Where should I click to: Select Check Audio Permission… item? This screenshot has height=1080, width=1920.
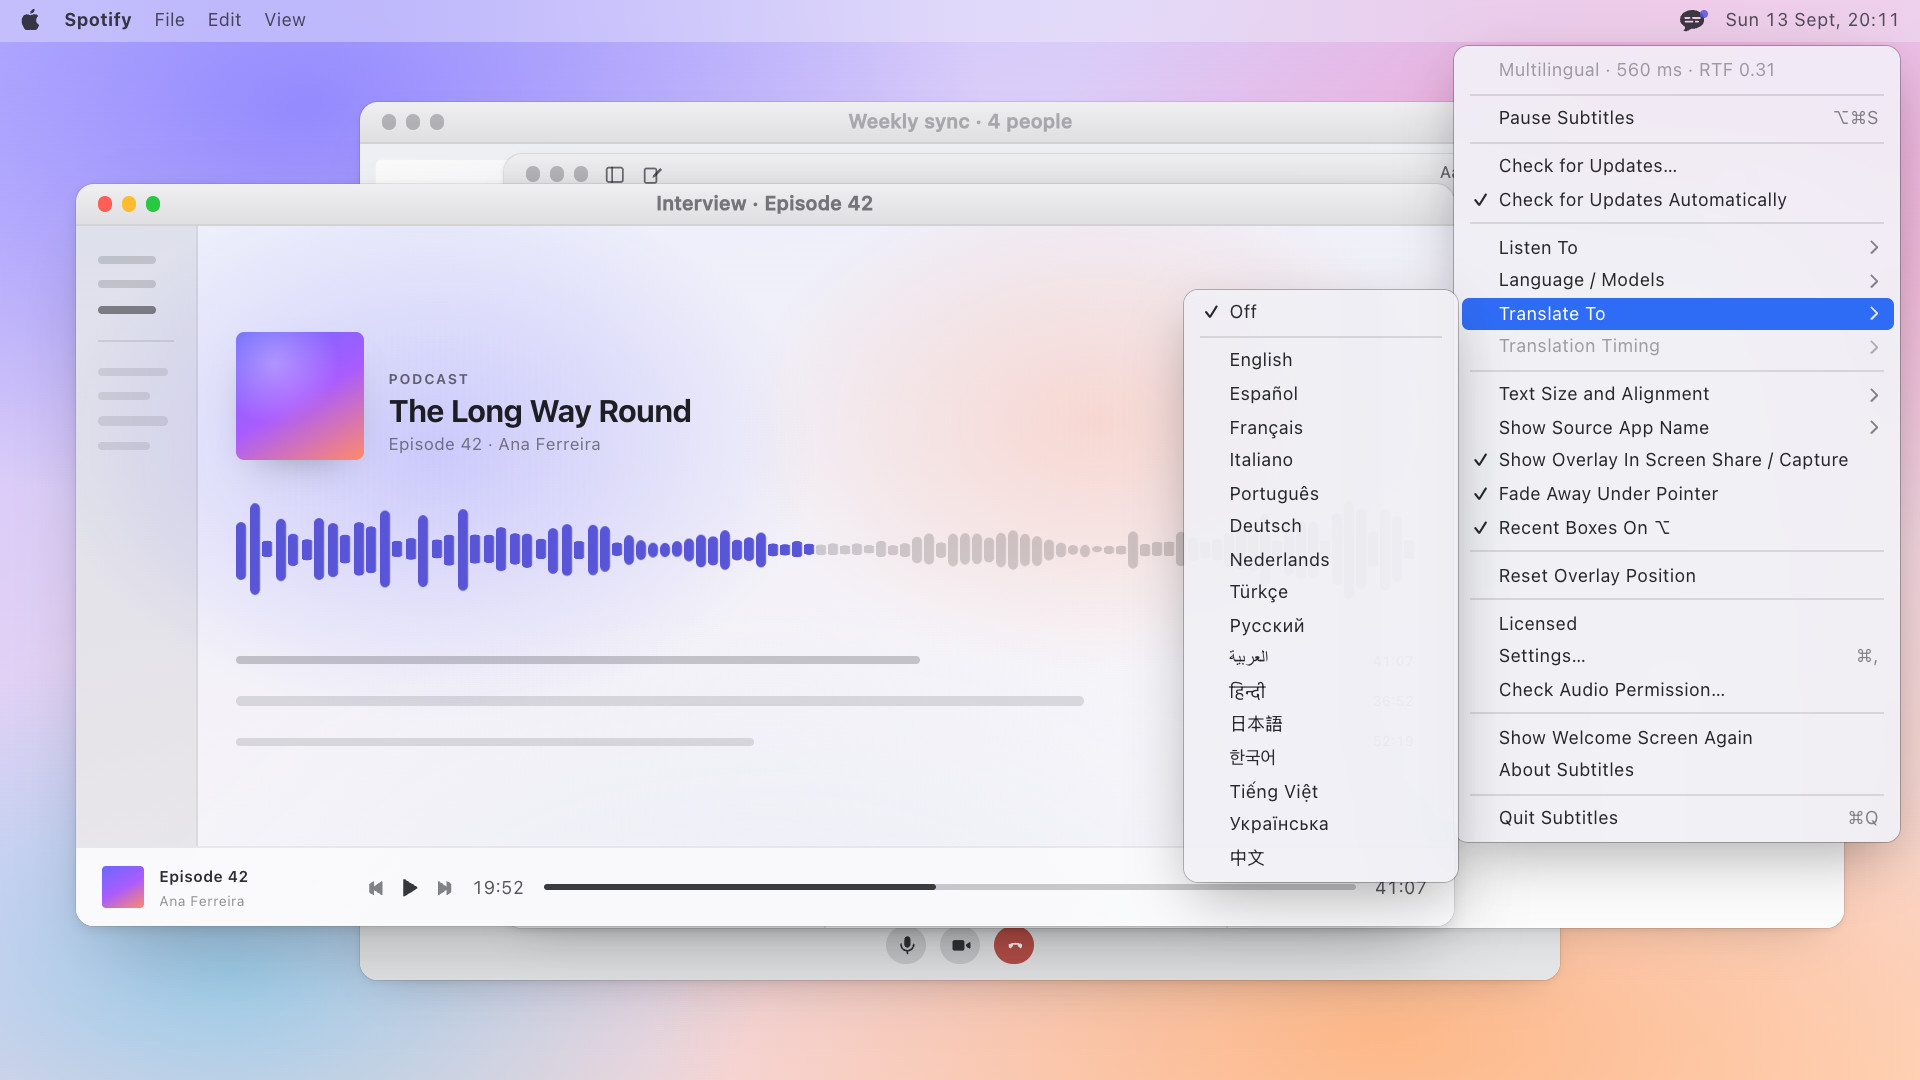tap(1678, 690)
